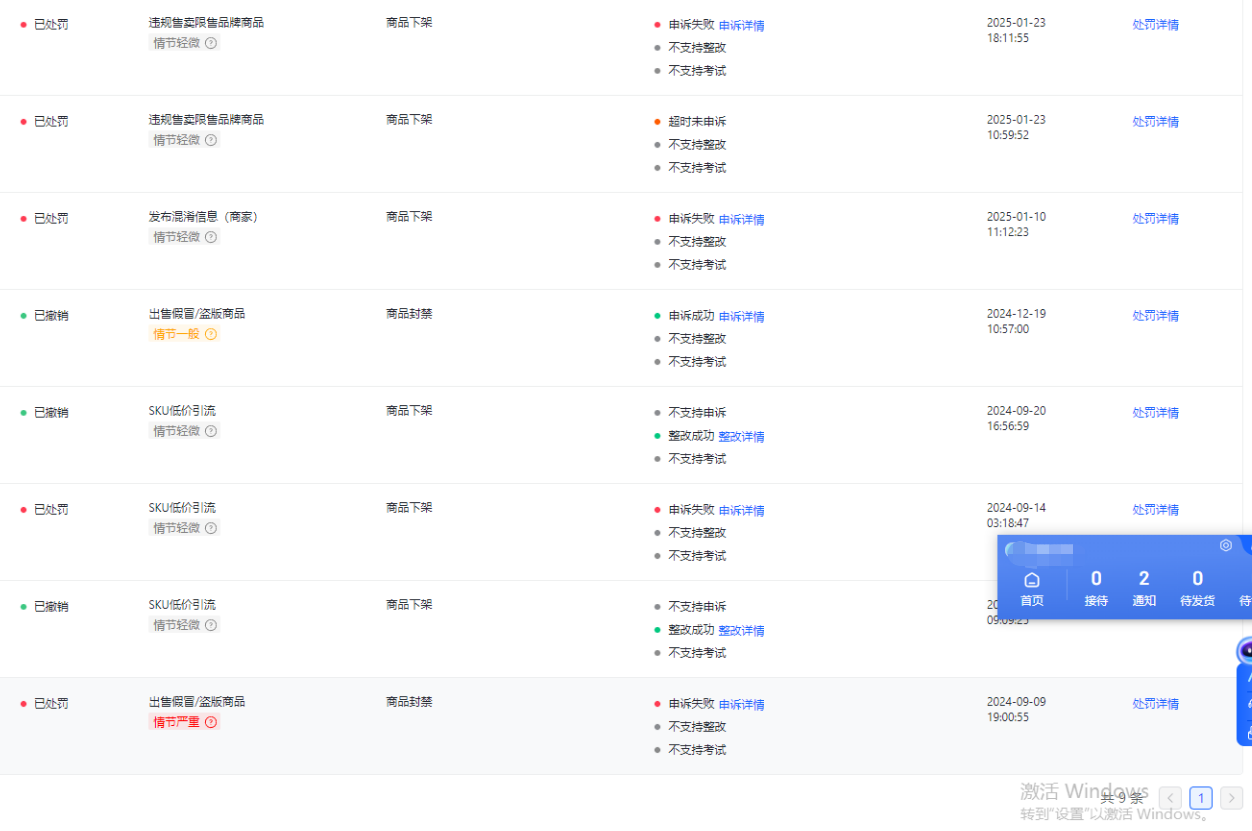Open 申诉详情 next to 申诉成功
The height and width of the screenshot is (831, 1252).
(x=741, y=317)
